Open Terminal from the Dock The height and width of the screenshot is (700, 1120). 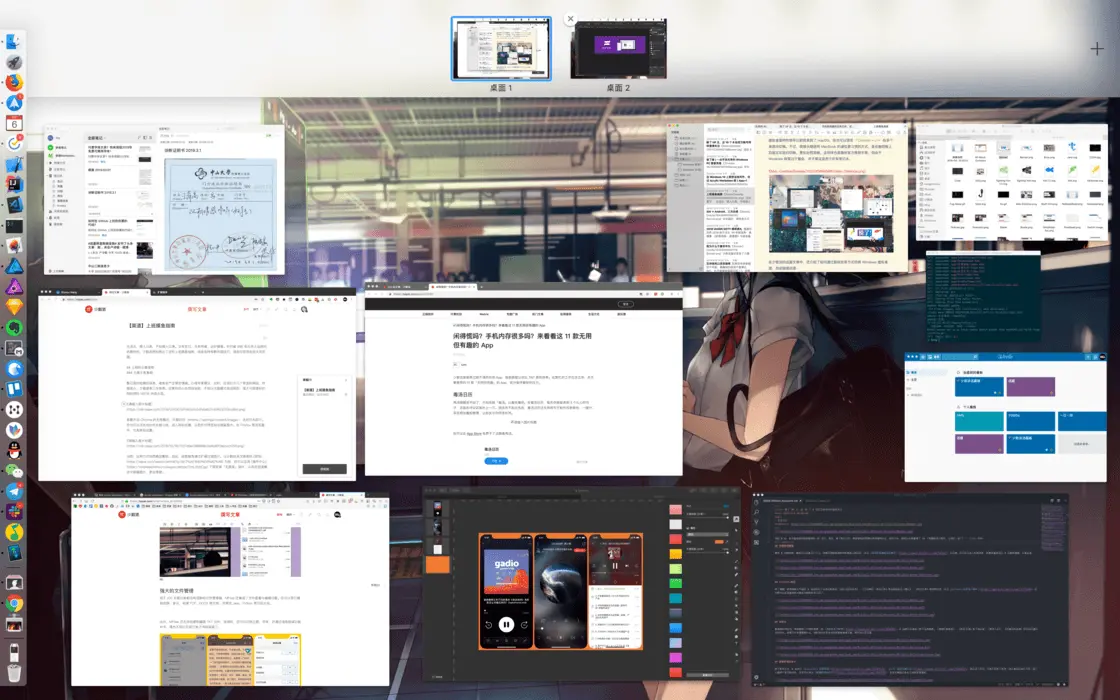click(14, 226)
